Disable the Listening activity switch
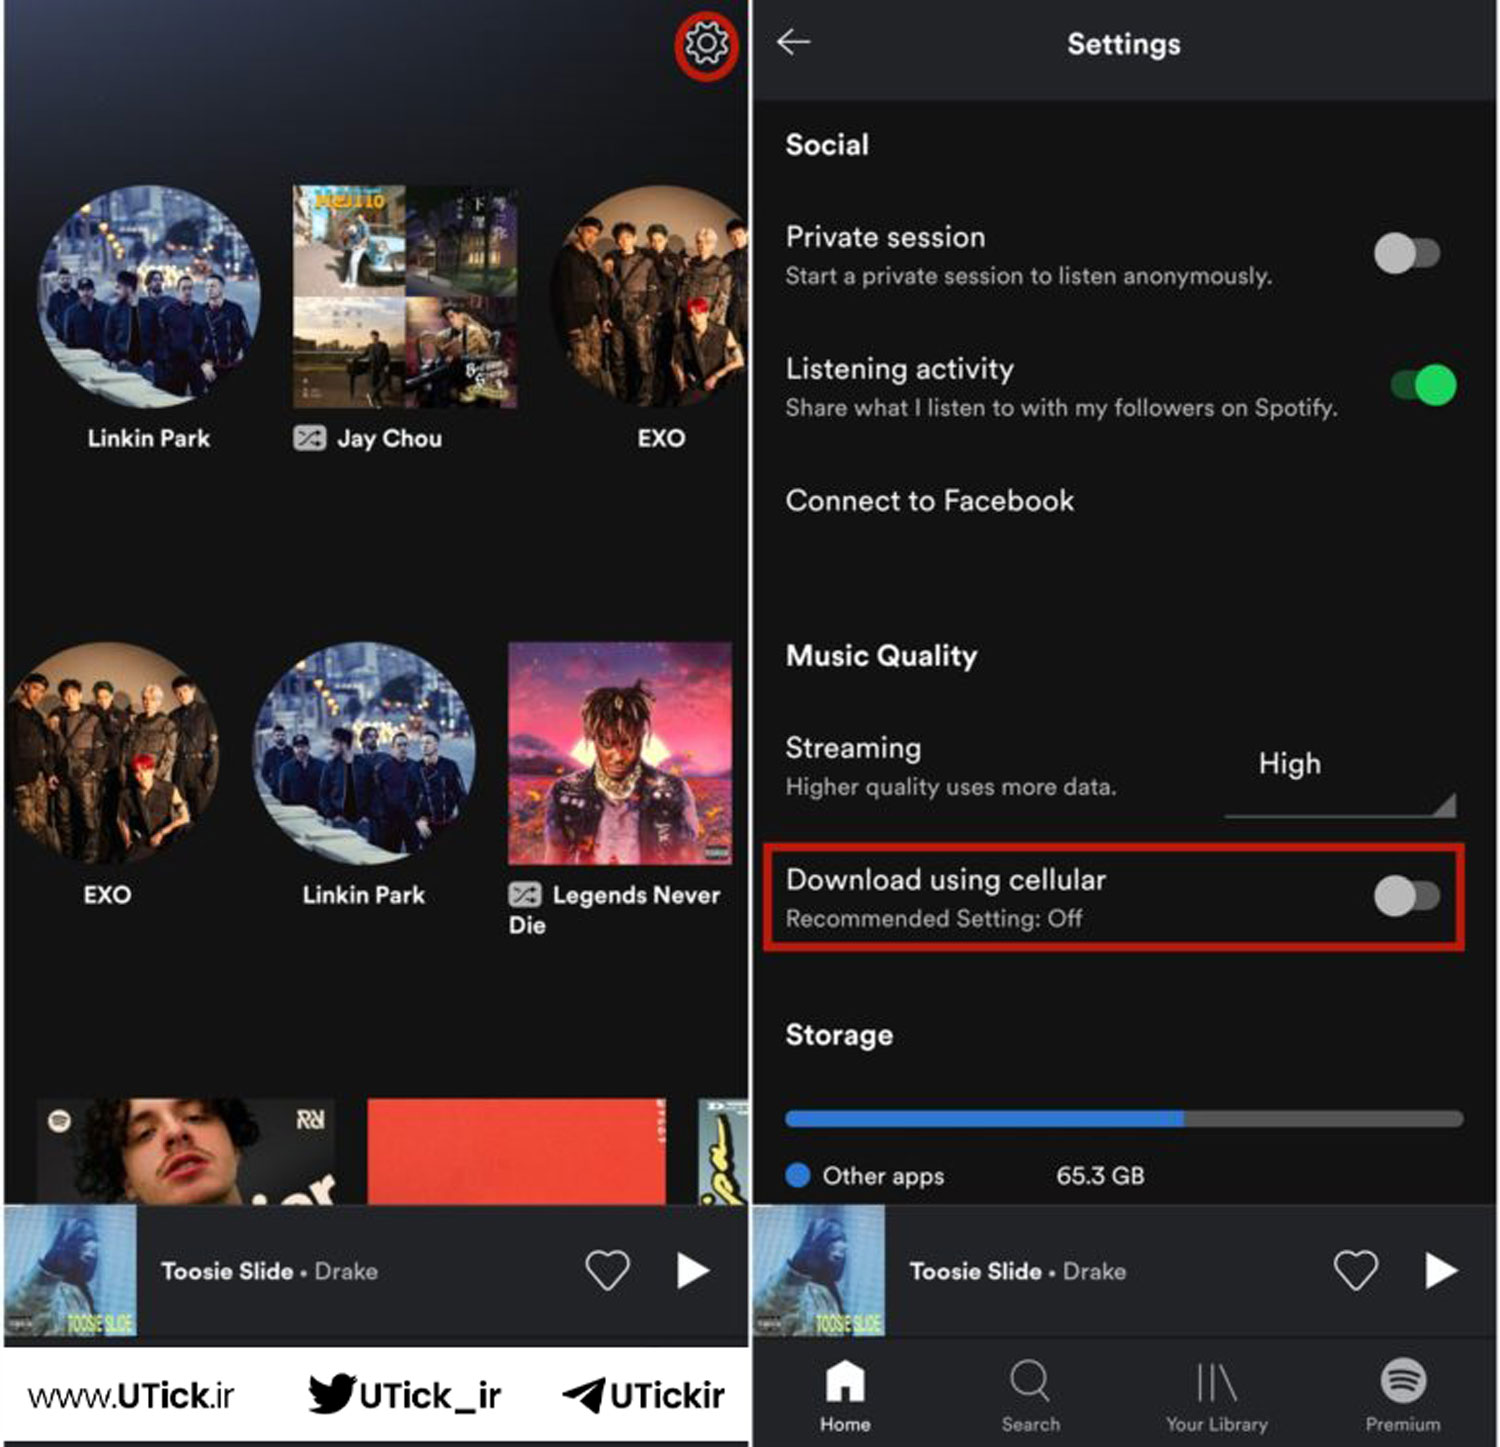 1424,385
